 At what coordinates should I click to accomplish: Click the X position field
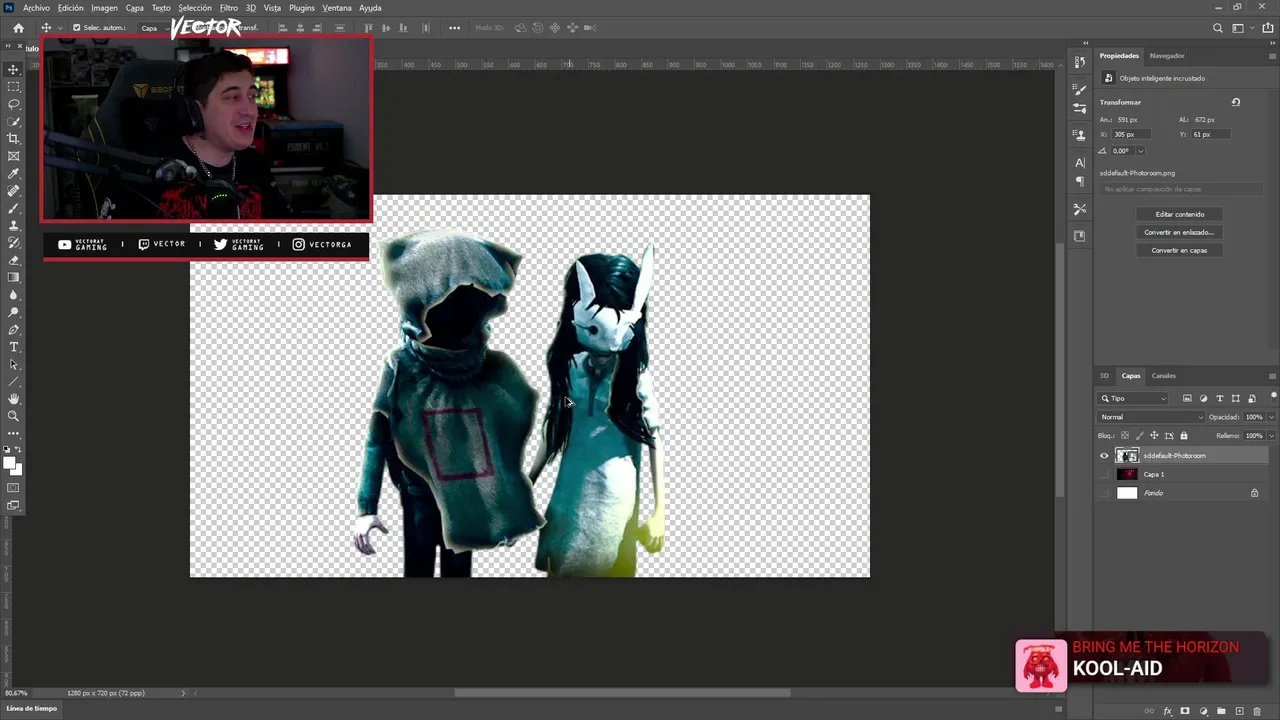(1131, 134)
